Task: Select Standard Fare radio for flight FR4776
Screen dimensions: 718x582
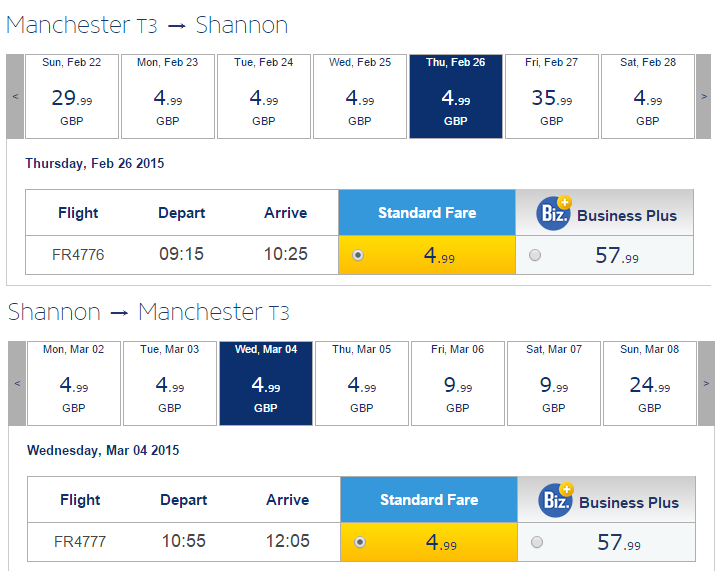Action: click(358, 255)
